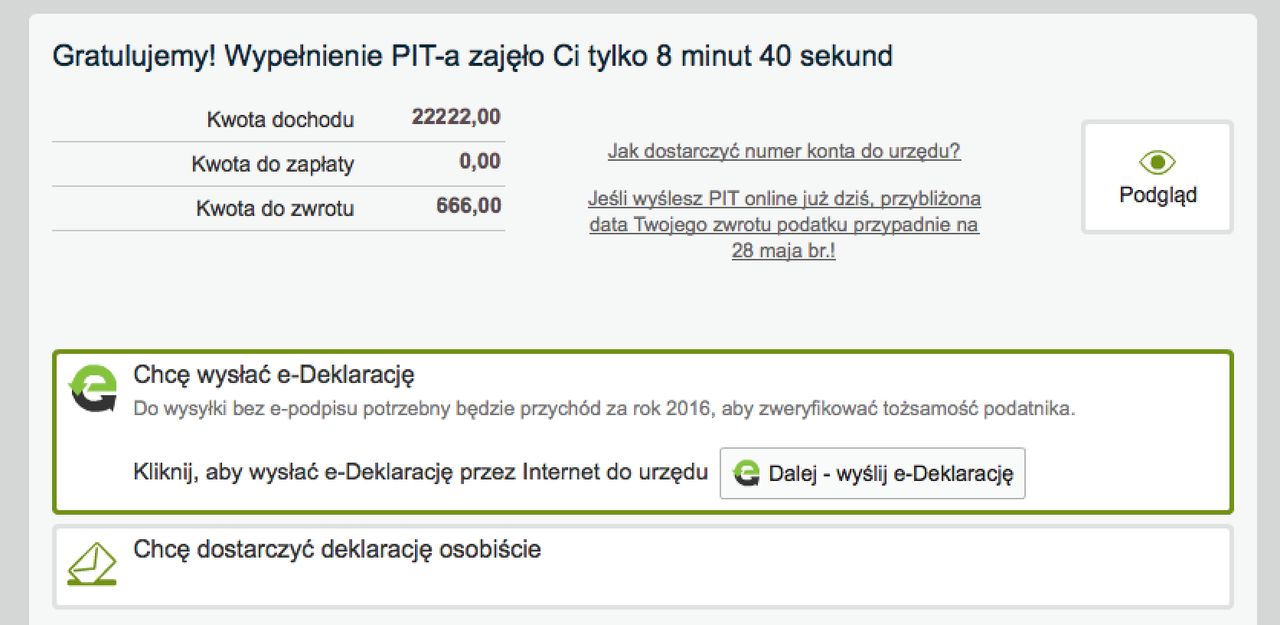Click inside the e-Deklaracja highlighted section
This screenshot has height=625, width=1280.
[640, 428]
